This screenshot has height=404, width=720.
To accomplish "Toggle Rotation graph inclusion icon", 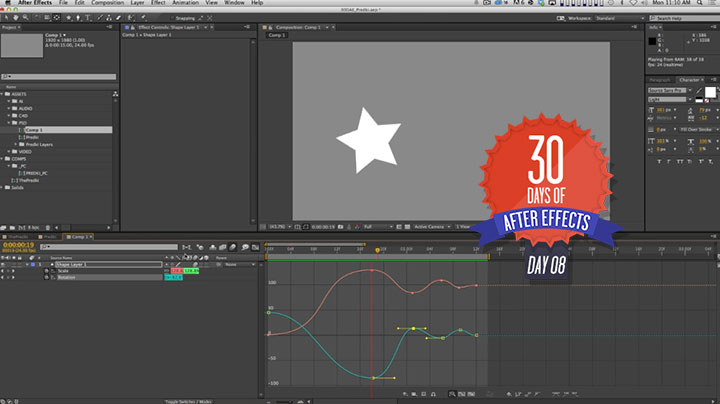I will pos(52,277).
